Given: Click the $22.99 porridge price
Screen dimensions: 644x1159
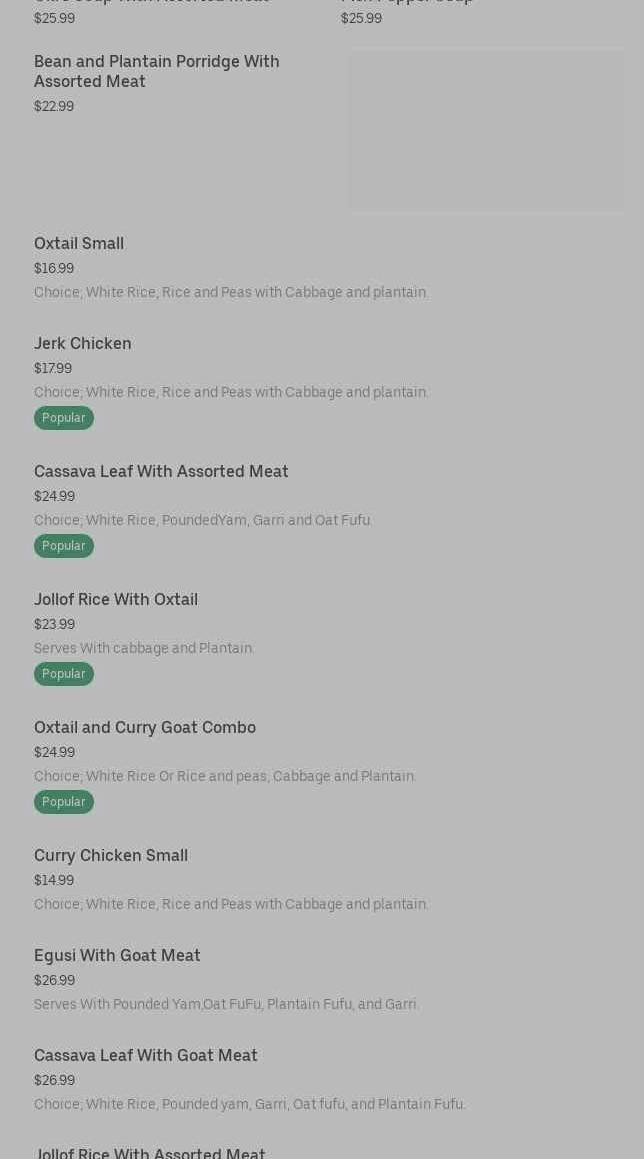Looking at the screenshot, I should (54, 106).
